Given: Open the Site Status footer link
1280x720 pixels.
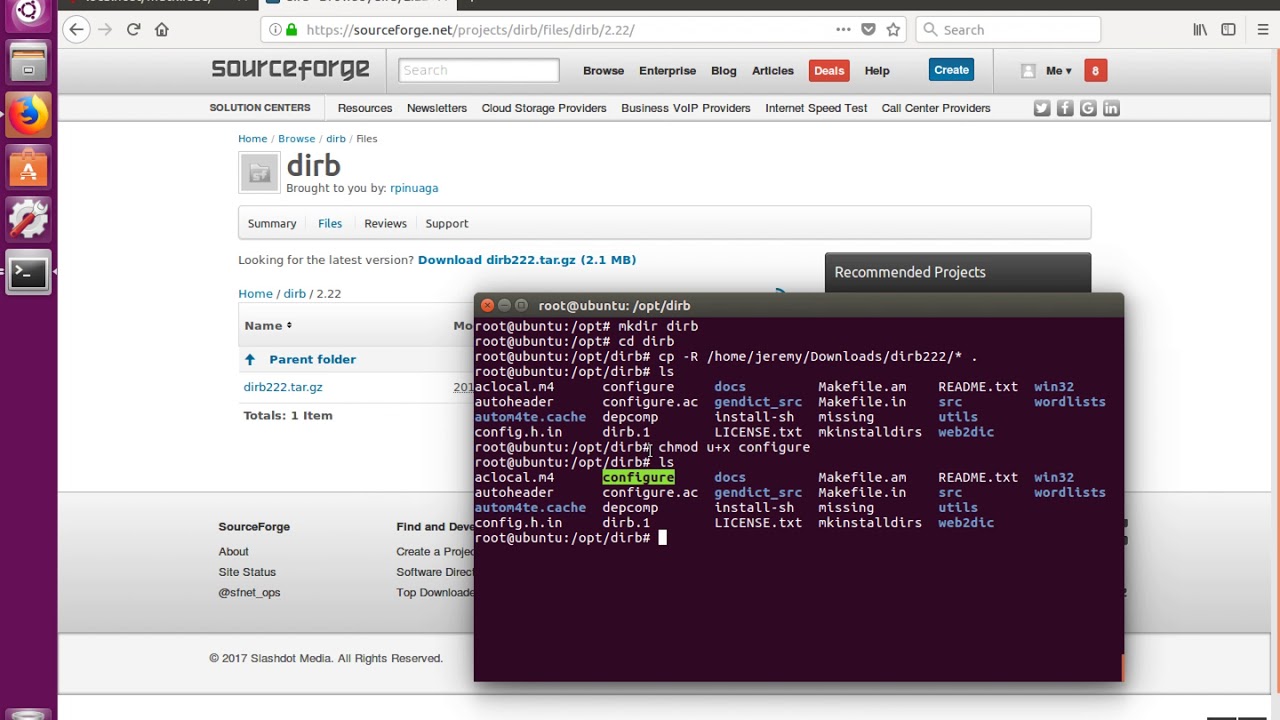Looking at the screenshot, I should pos(247,572).
